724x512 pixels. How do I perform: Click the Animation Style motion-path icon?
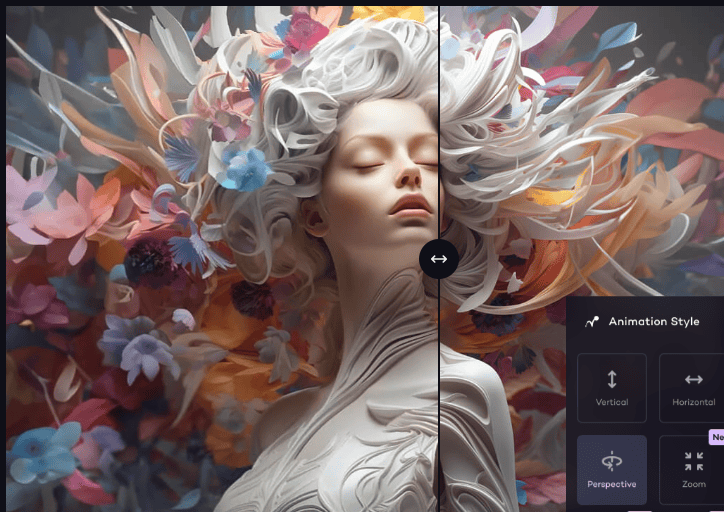(592, 322)
